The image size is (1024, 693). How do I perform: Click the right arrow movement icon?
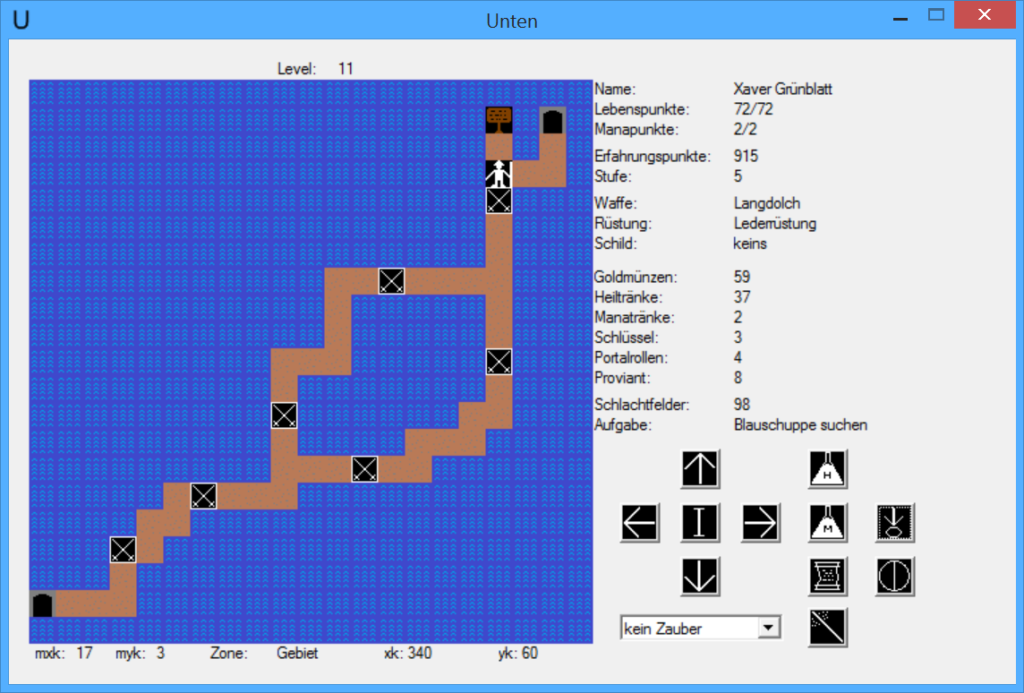pyautogui.click(x=760, y=523)
